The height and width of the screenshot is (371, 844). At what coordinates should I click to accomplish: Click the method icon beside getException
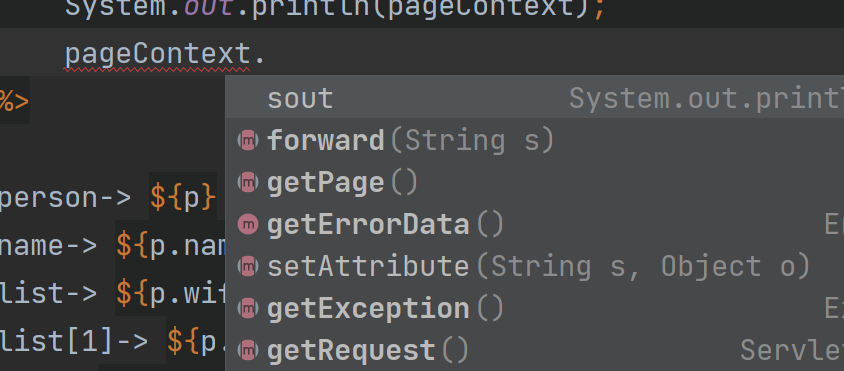click(248, 309)
